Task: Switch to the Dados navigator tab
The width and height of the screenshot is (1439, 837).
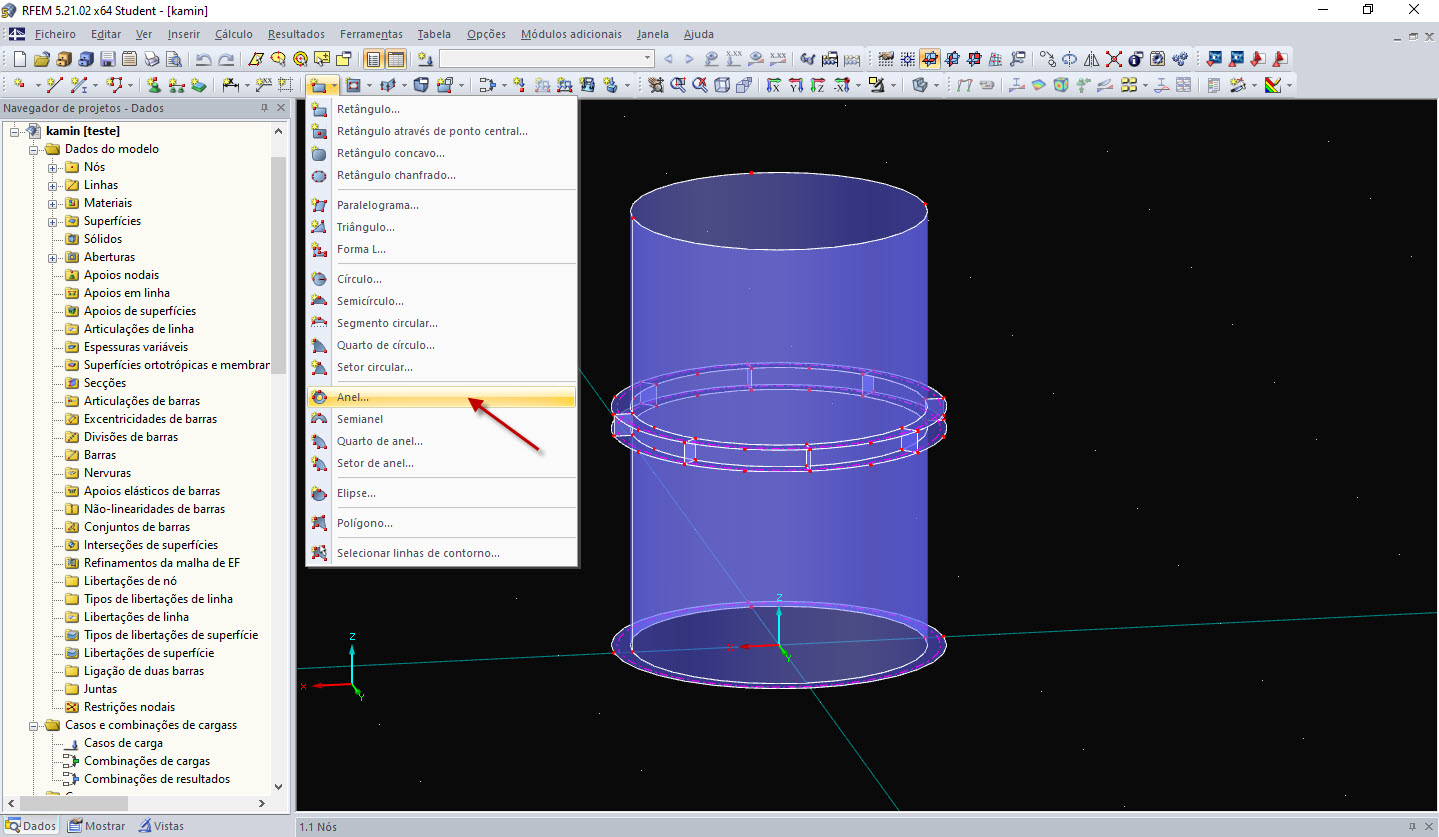Action: pyautogui.click(x=30, y=826)
